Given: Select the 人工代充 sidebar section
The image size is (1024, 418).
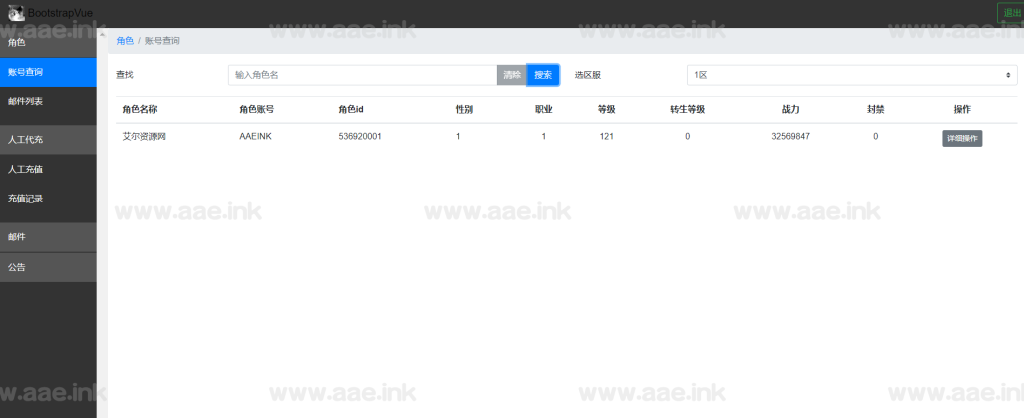Looking at the screenshot, I should coord(48,139).
